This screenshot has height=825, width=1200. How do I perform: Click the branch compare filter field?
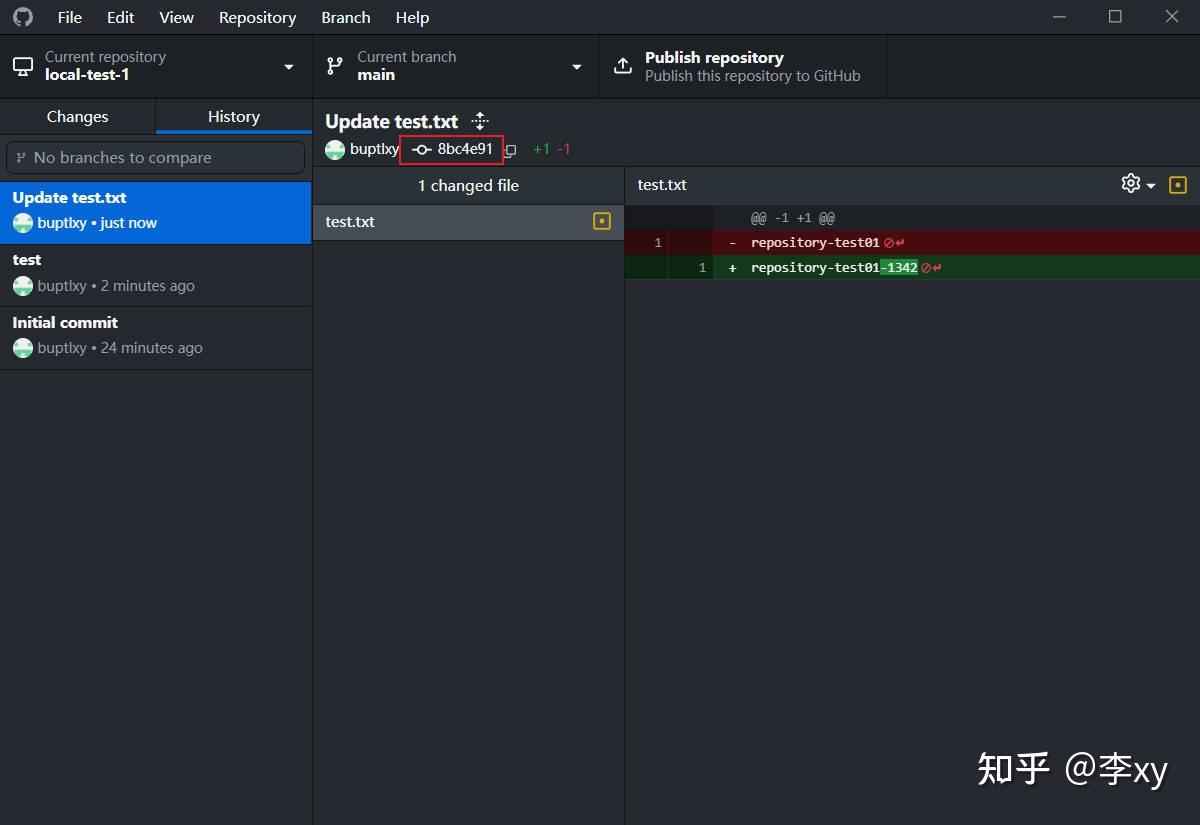pyautogui.click(x=155, y=157)
